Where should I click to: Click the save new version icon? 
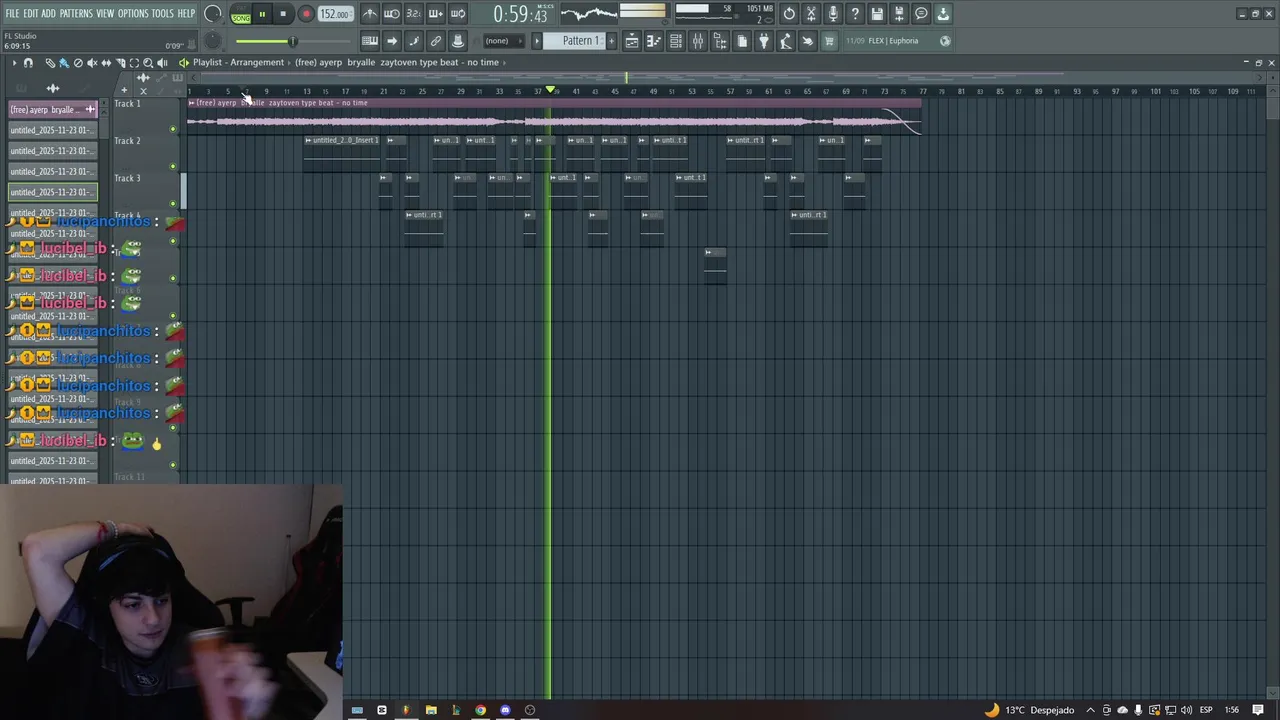point(899,13)
